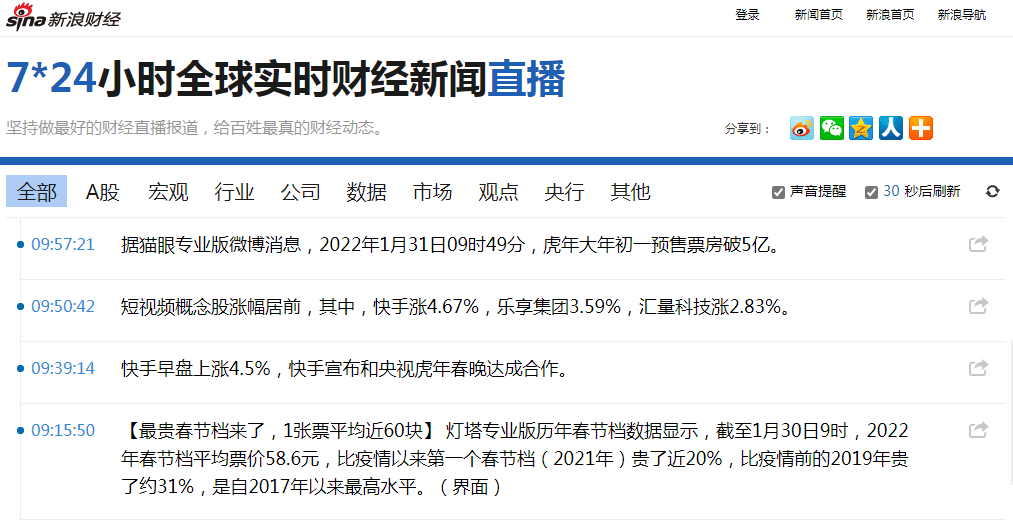The width and height of the screenshot is (1013, 522).
Task: Click the 09:39:14 timestamp
Action: coord(63,368)
